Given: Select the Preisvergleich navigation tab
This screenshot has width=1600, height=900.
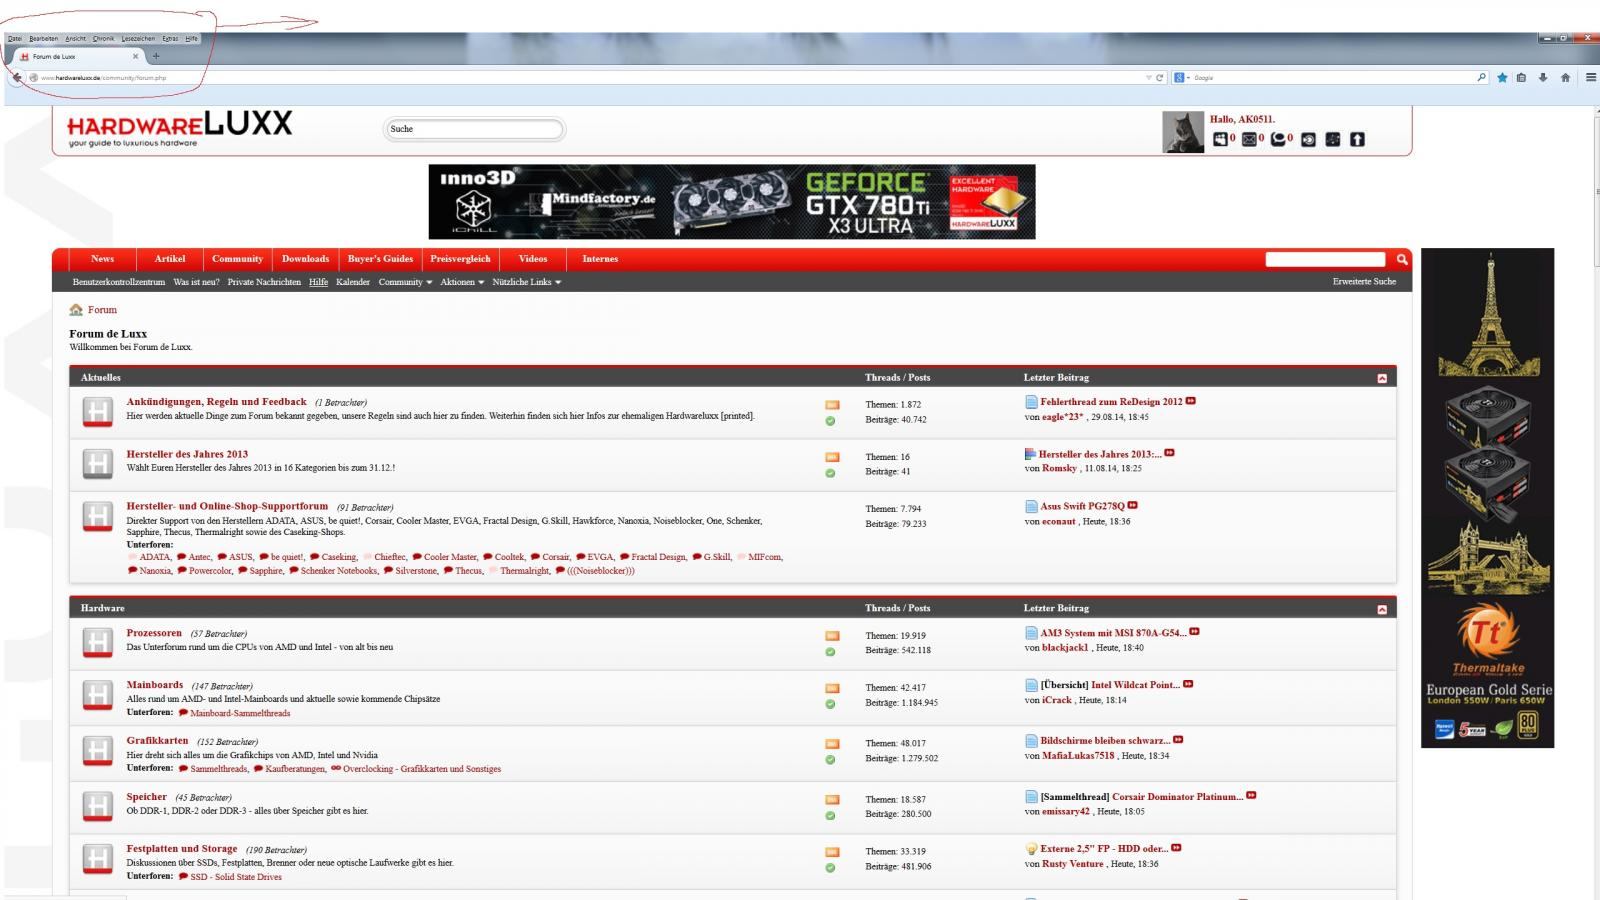Looking at the screenshot, I should [460, 259].
